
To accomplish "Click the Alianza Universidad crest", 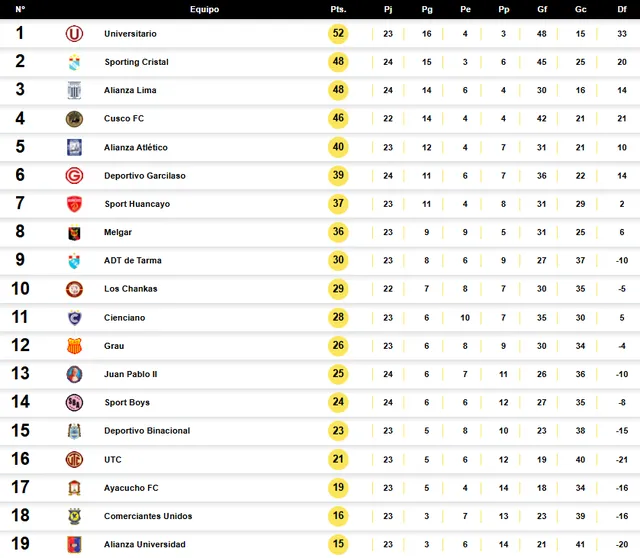I will 74,544.
